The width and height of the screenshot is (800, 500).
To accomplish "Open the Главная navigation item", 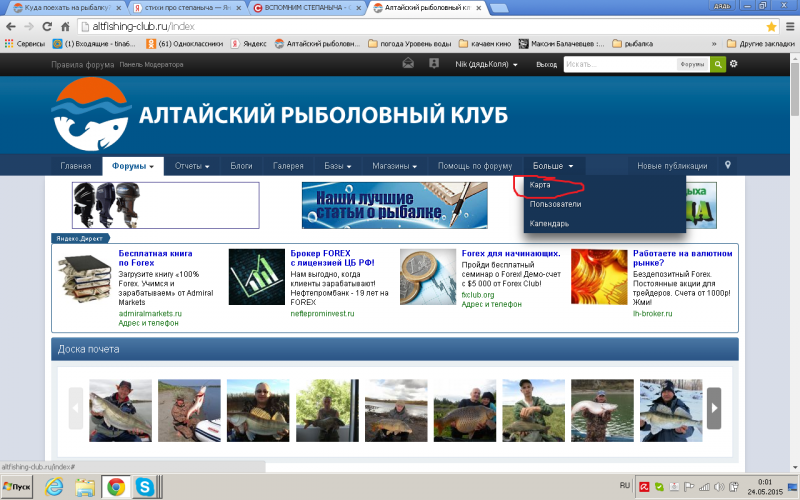I will coord(76,166).
